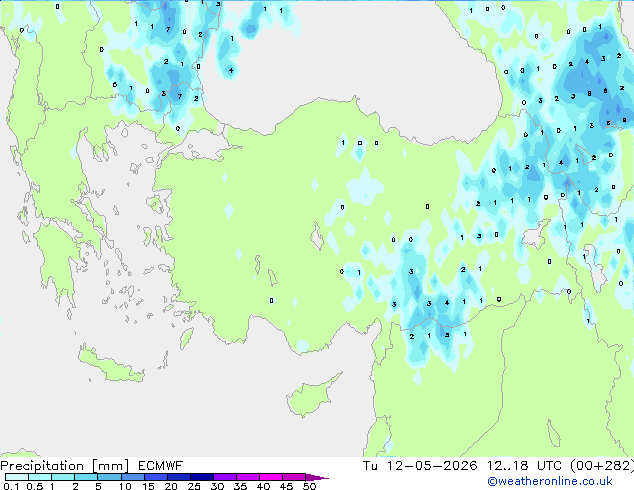Select the 25 mm dark navy swatch
The width and height of the screenshot is (634, 490).
(x=201, y=477)
